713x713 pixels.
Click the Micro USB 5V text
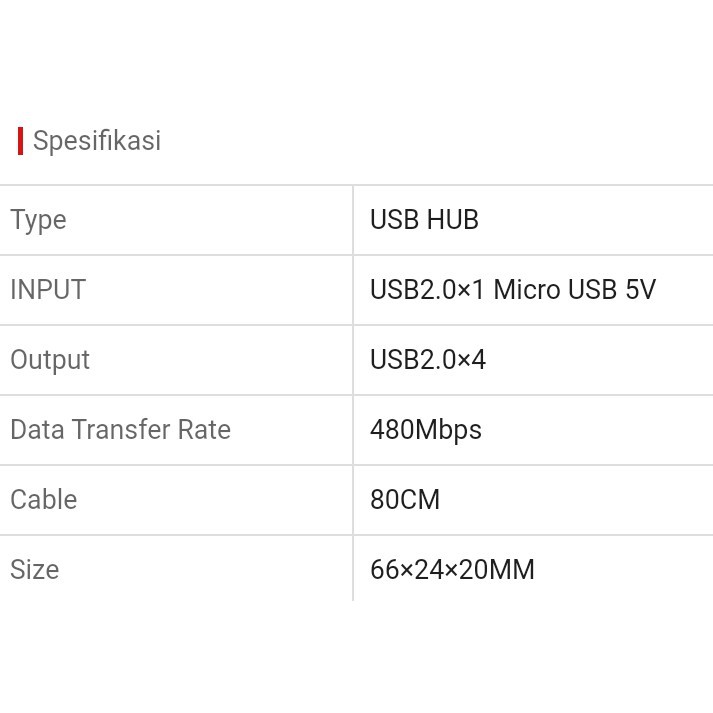pos(575,290)
